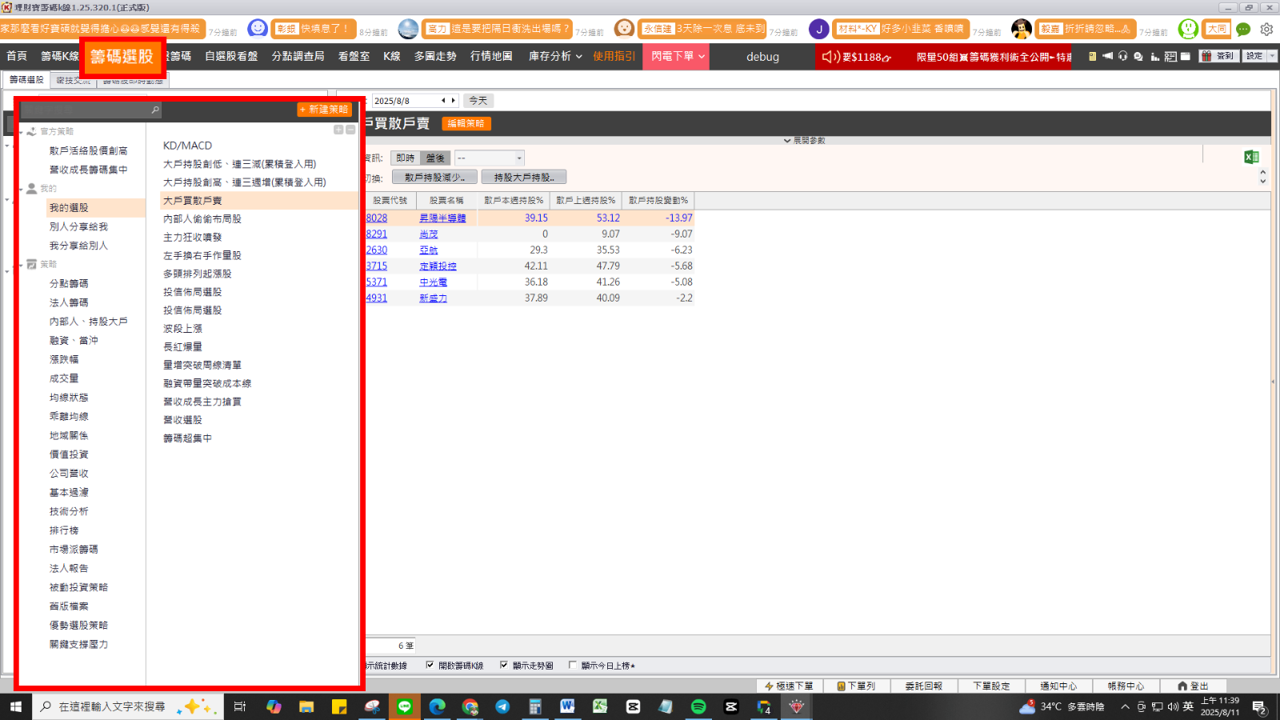Open Telegram from the Windows taskbar
Image resolution: width=1280 pixels, height=720 pixels.
coord(502,707)
